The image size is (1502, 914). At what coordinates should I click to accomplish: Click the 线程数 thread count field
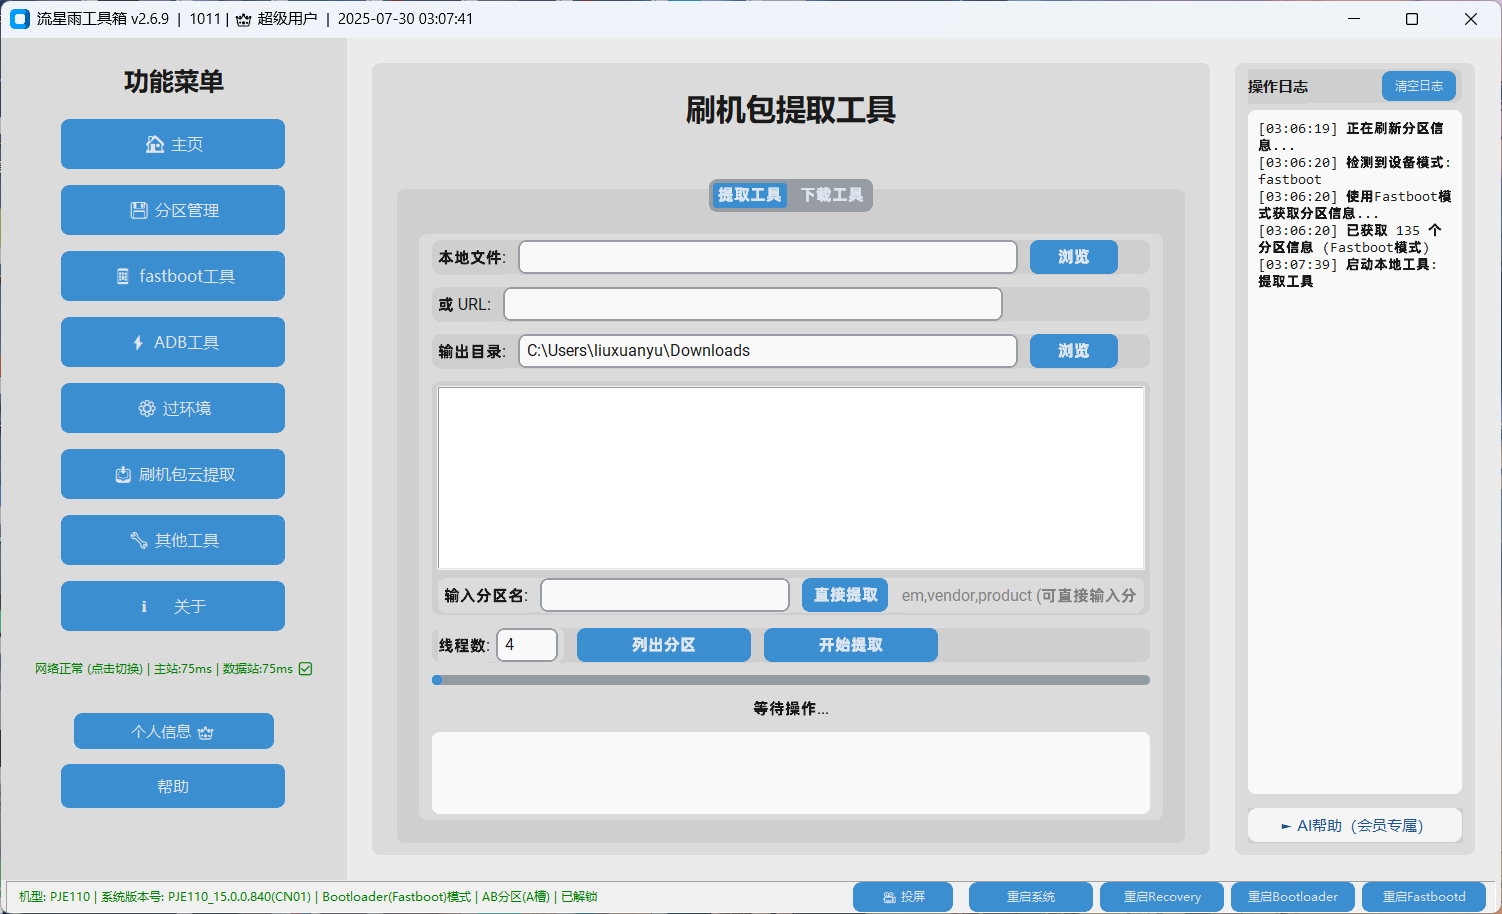point(527,645)
